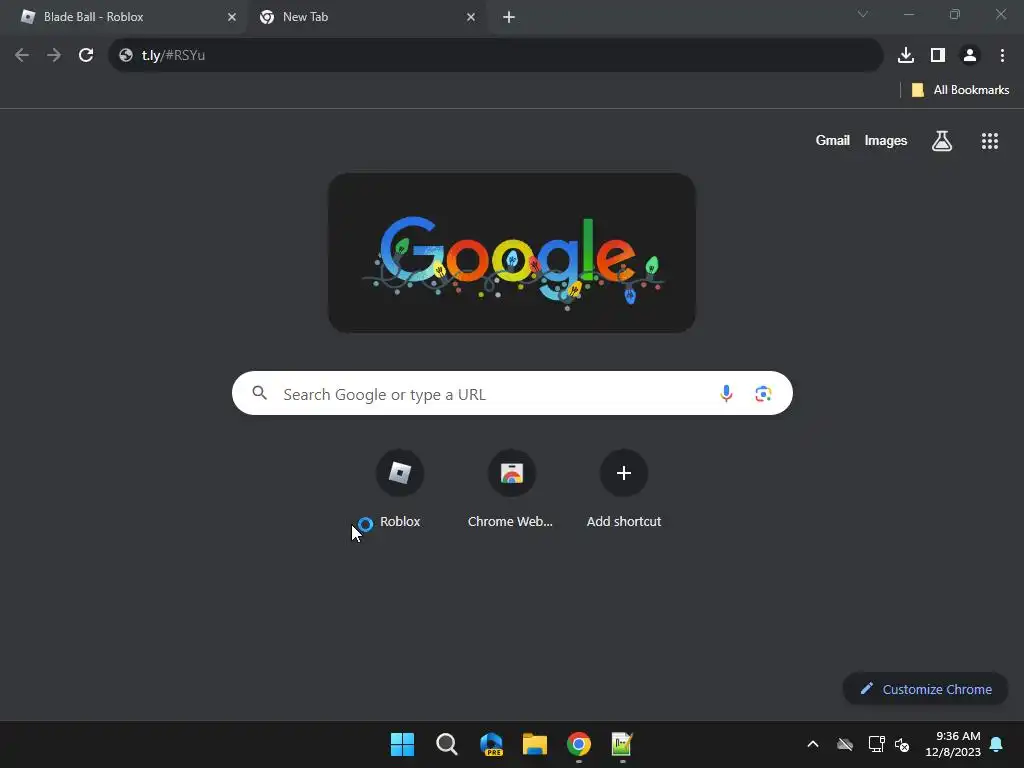This screenshot has height=768, width=1024.
Task: Open the Google apps grid
Action: click(989, 140)
